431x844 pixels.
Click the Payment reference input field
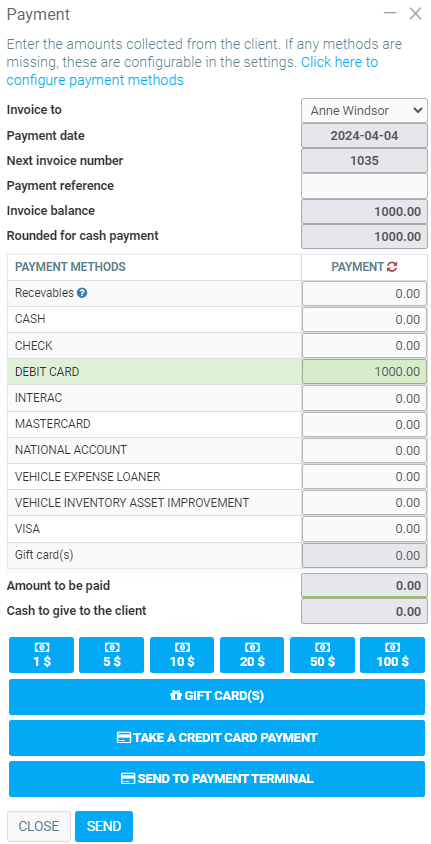tap(364, 186)
